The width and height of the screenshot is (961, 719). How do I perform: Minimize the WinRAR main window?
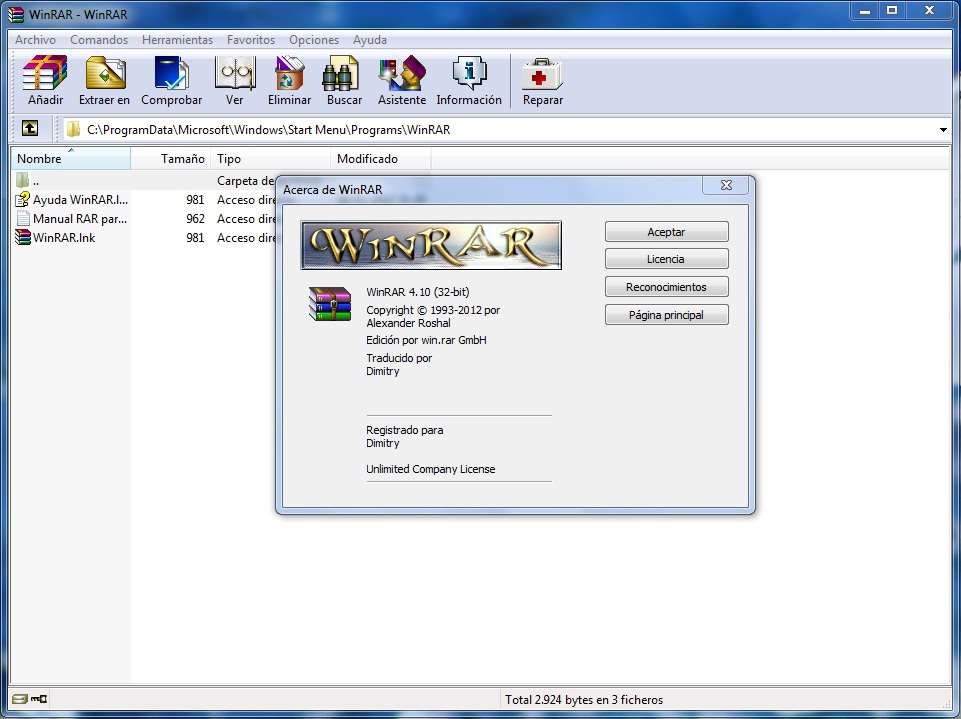(x=865, y=10)
